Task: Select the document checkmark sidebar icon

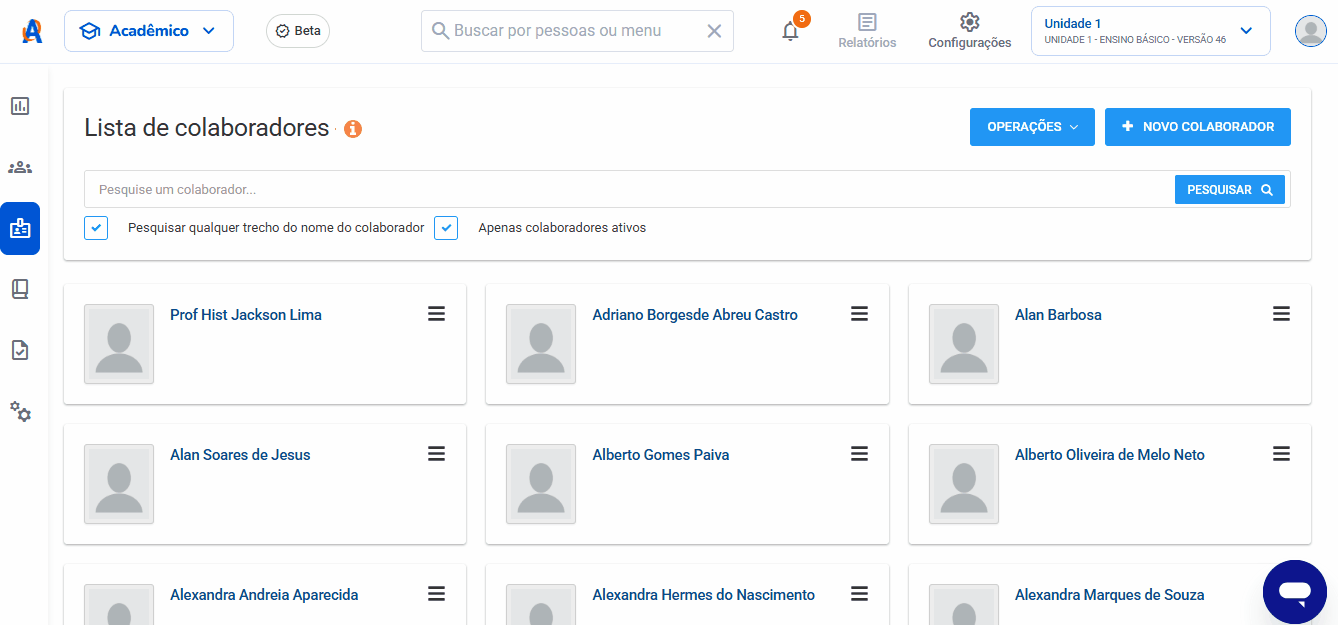Action: (20, 350)
